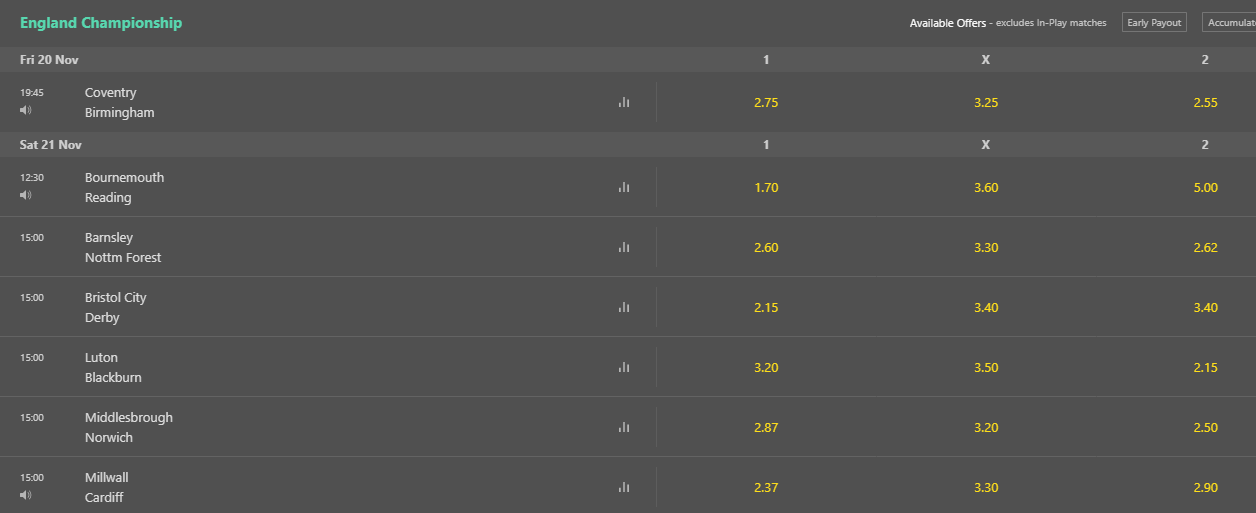Open stats icon for Coventry v Birmingham
Viewport: 1256px width, 513px height.
tap(624, 102)
